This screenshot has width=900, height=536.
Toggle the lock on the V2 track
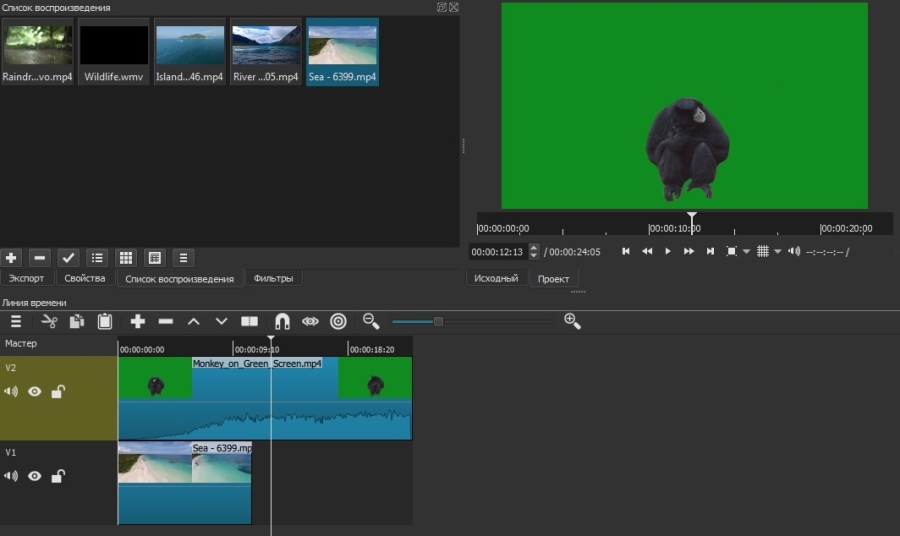(x=58, y=392)
